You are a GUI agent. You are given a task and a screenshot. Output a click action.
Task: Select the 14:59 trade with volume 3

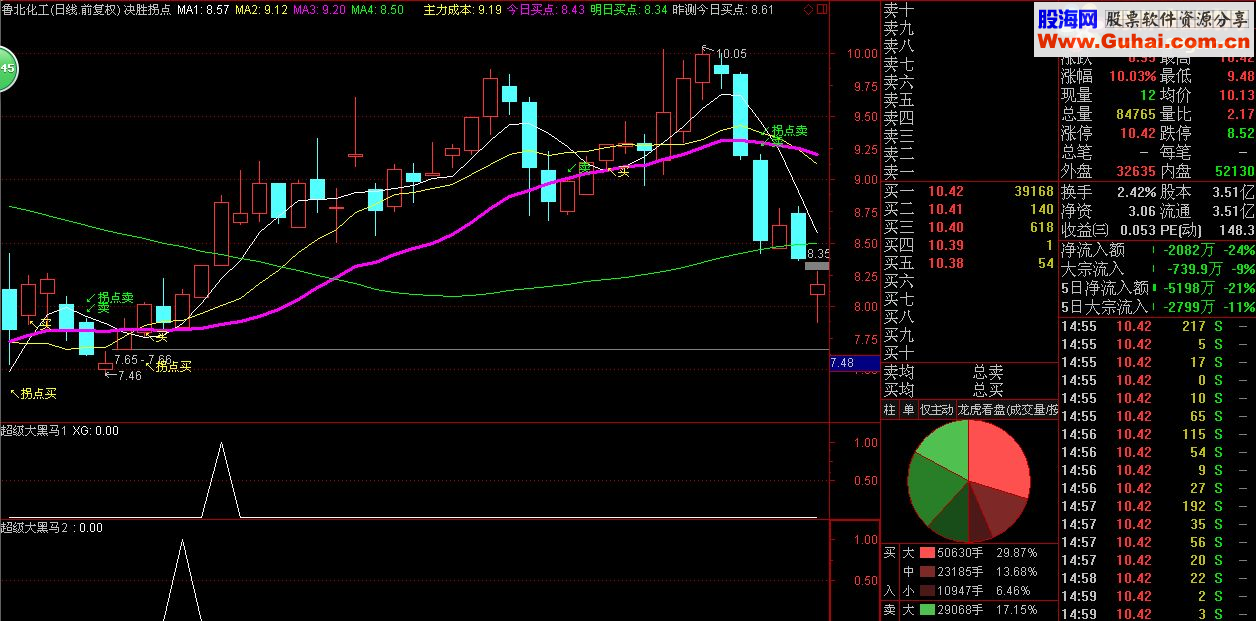pyautogui.click(x=1157, y=614)
